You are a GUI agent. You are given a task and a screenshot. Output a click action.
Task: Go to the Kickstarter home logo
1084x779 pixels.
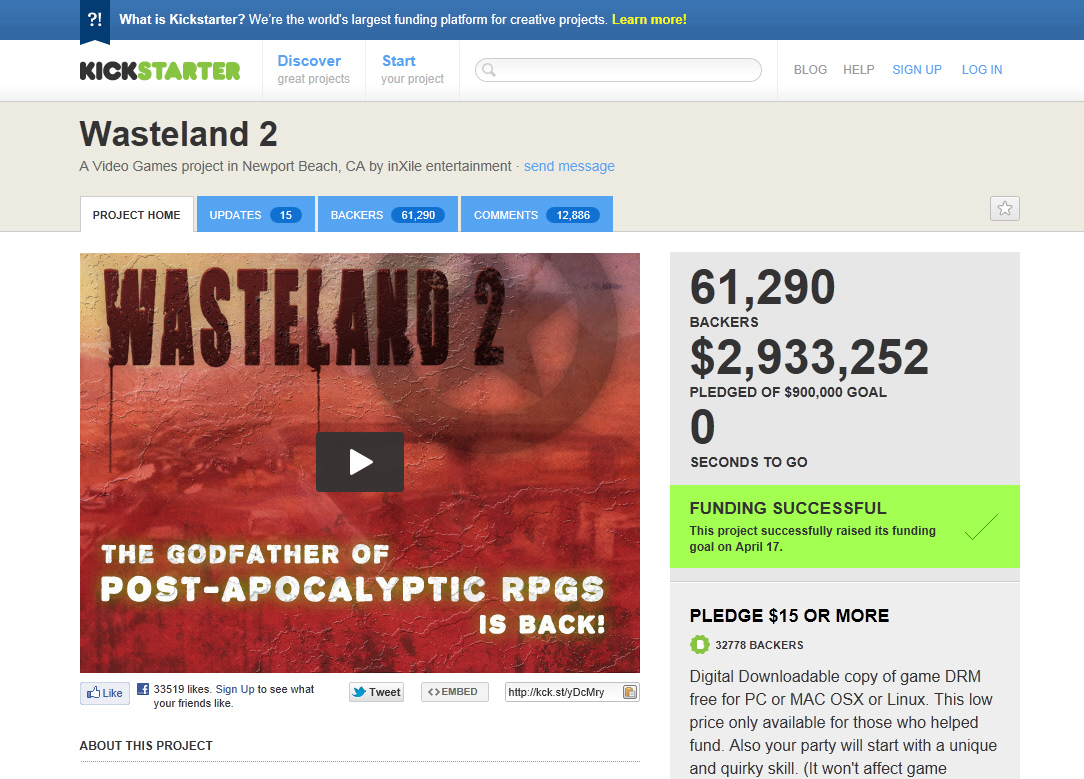pos(160,71)
